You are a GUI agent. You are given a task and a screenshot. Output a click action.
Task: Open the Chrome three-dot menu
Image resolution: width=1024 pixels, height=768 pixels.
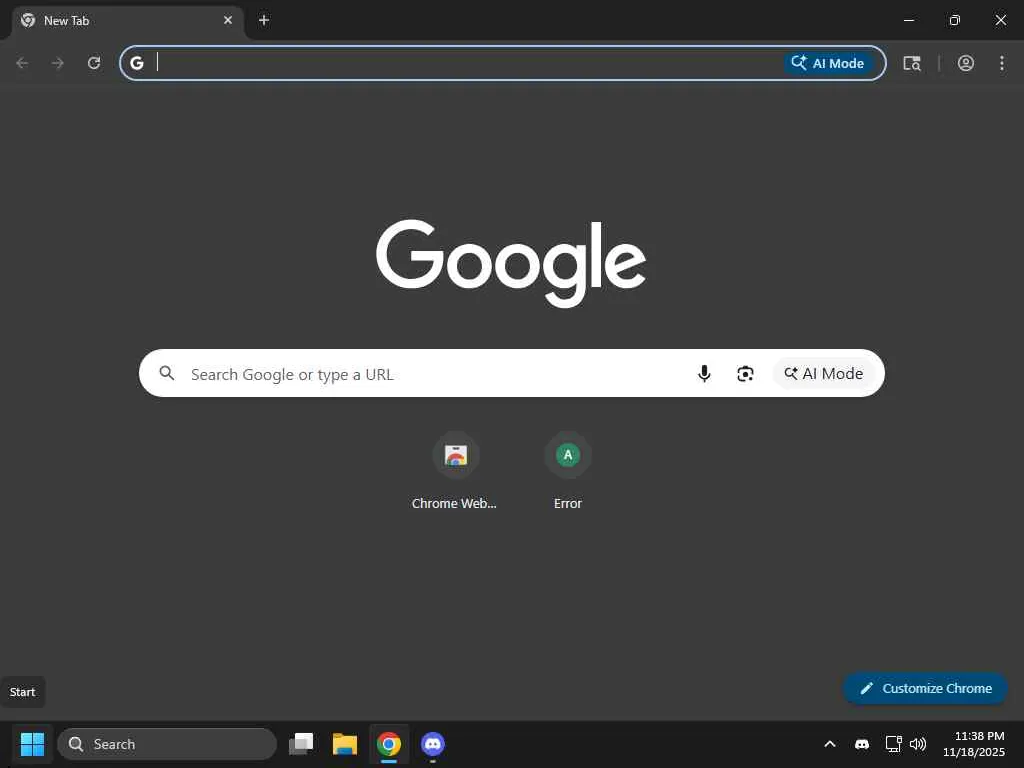(1002, 63)
